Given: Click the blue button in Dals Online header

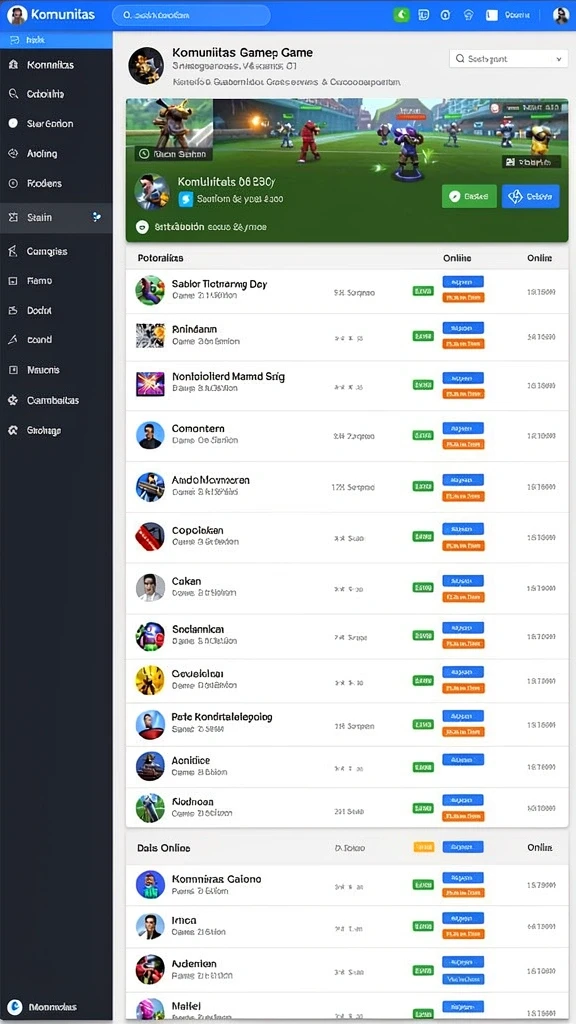Looking at the screenshot, I should coord(463,847).
